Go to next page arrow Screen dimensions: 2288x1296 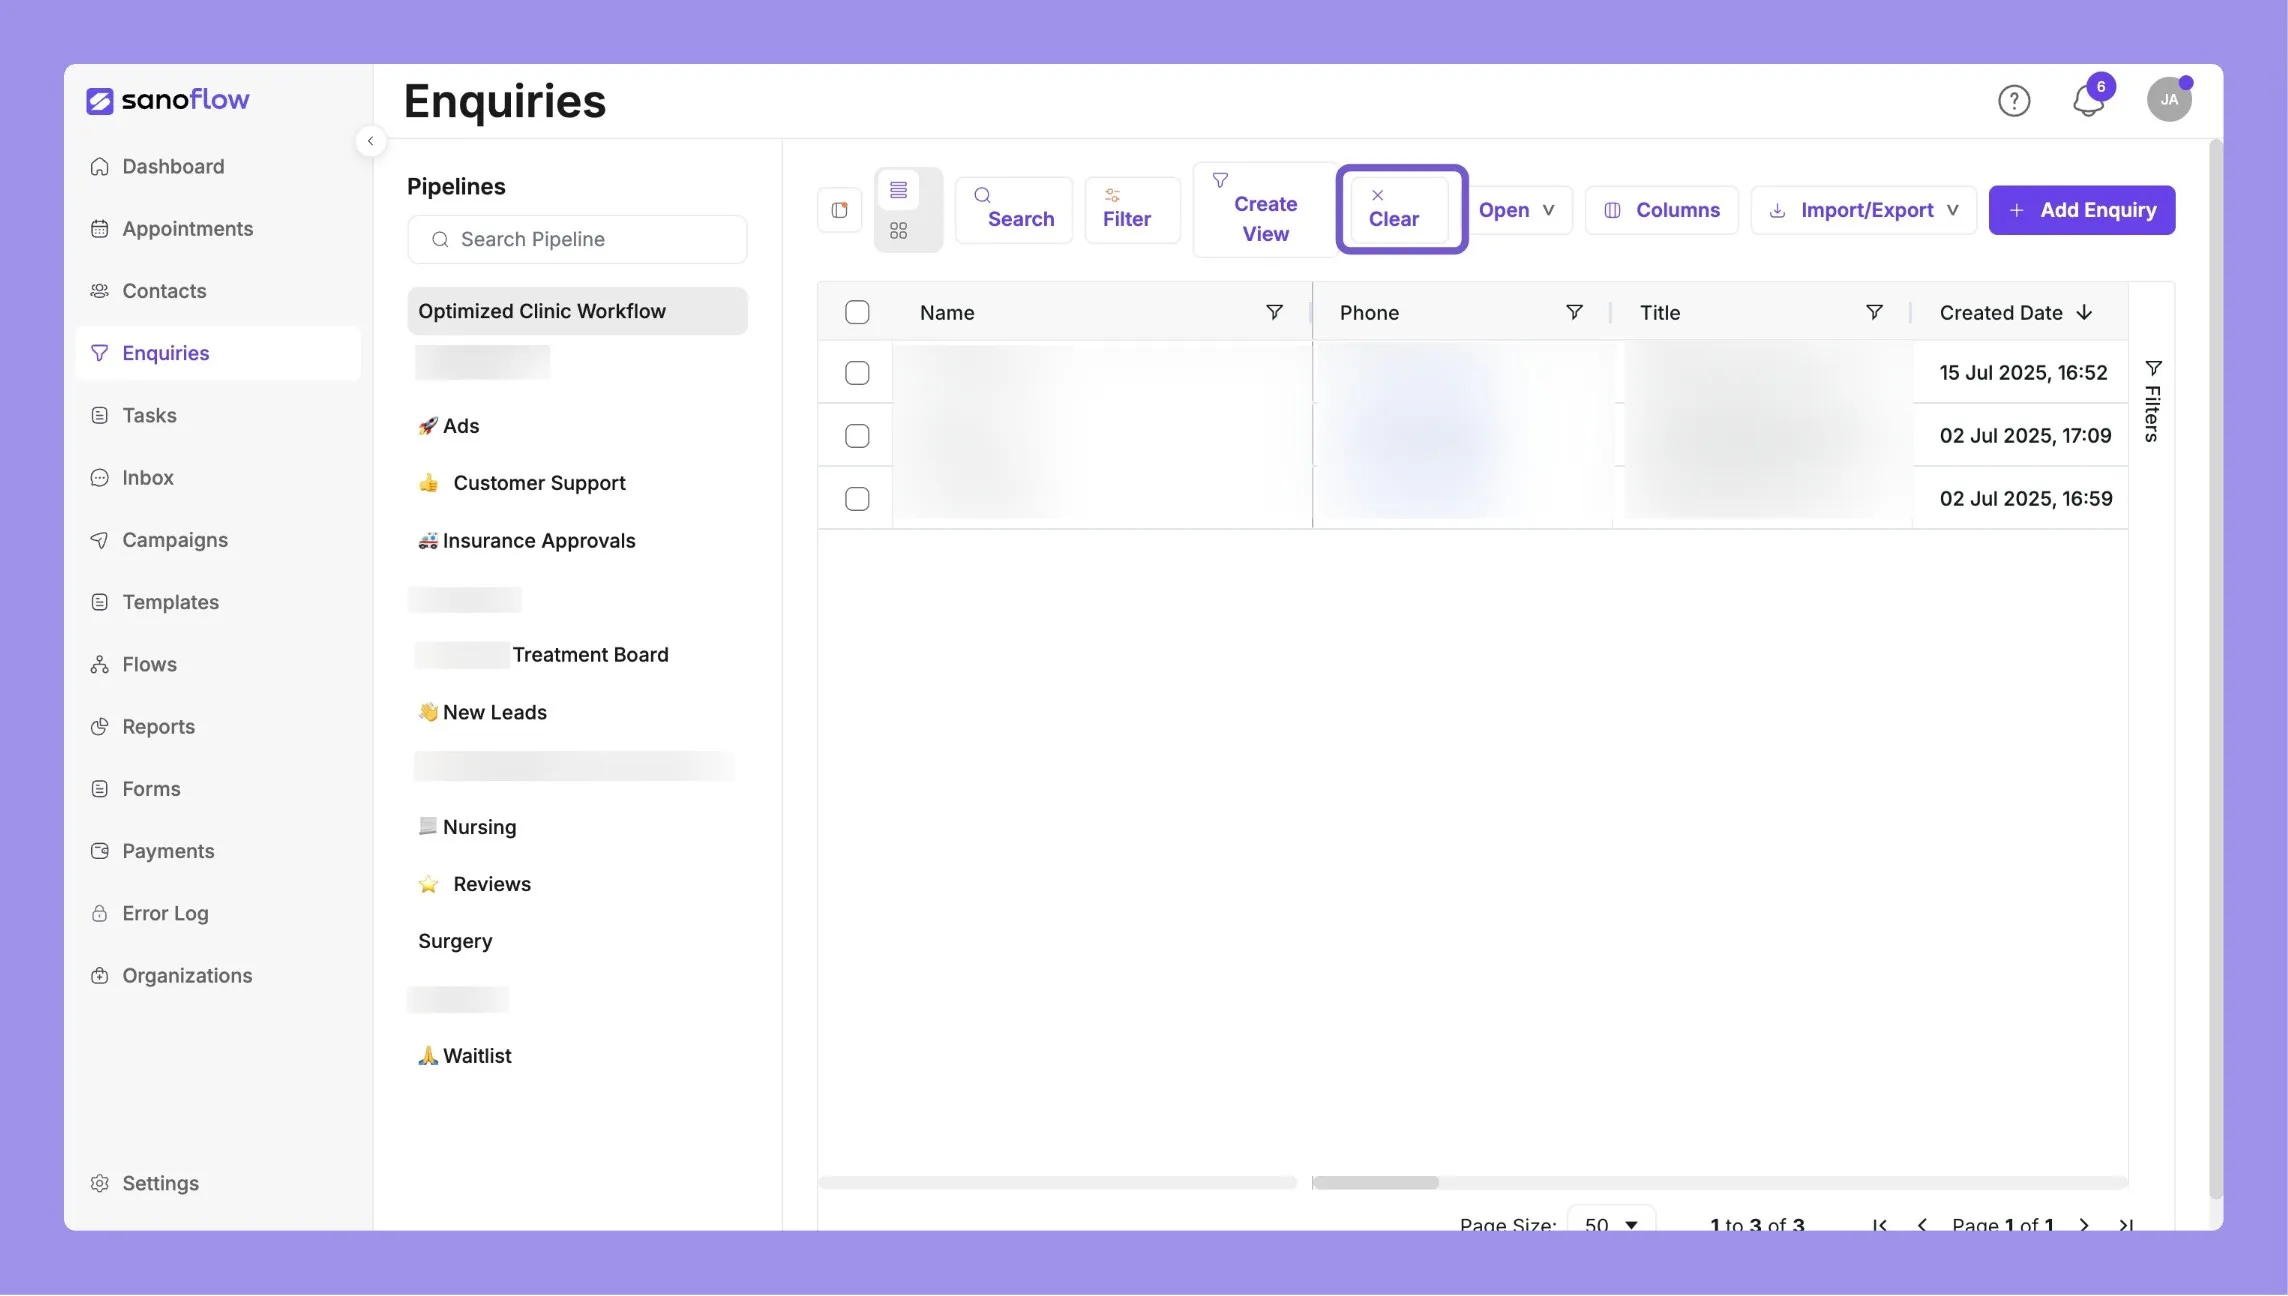2084,1224
